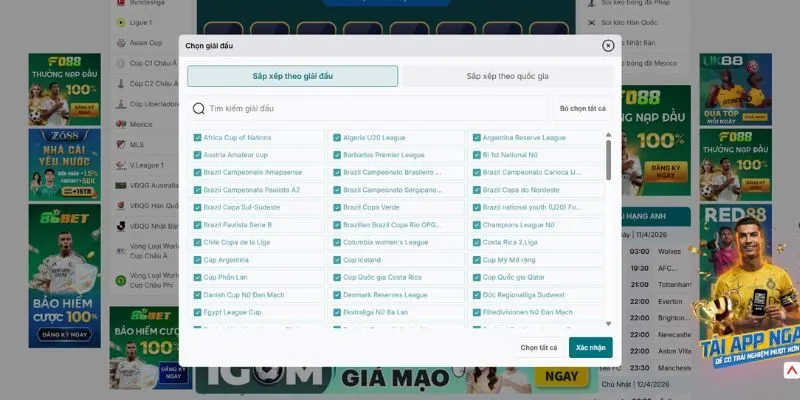
Task: Uncheck Brazil Copa Verde league
Action: coord(337,207)
